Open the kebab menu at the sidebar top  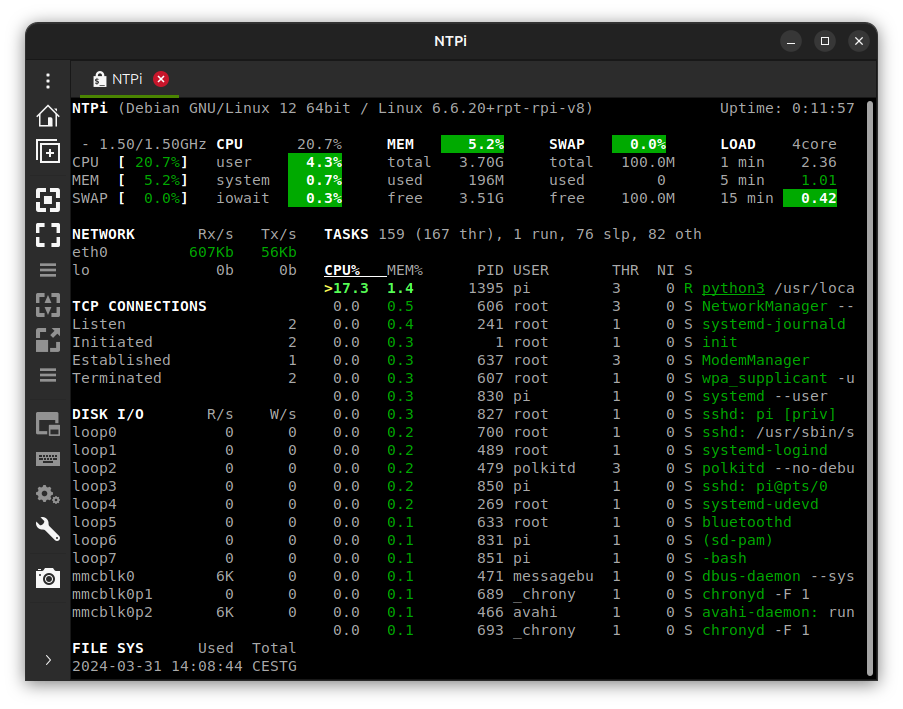(47, 80)
